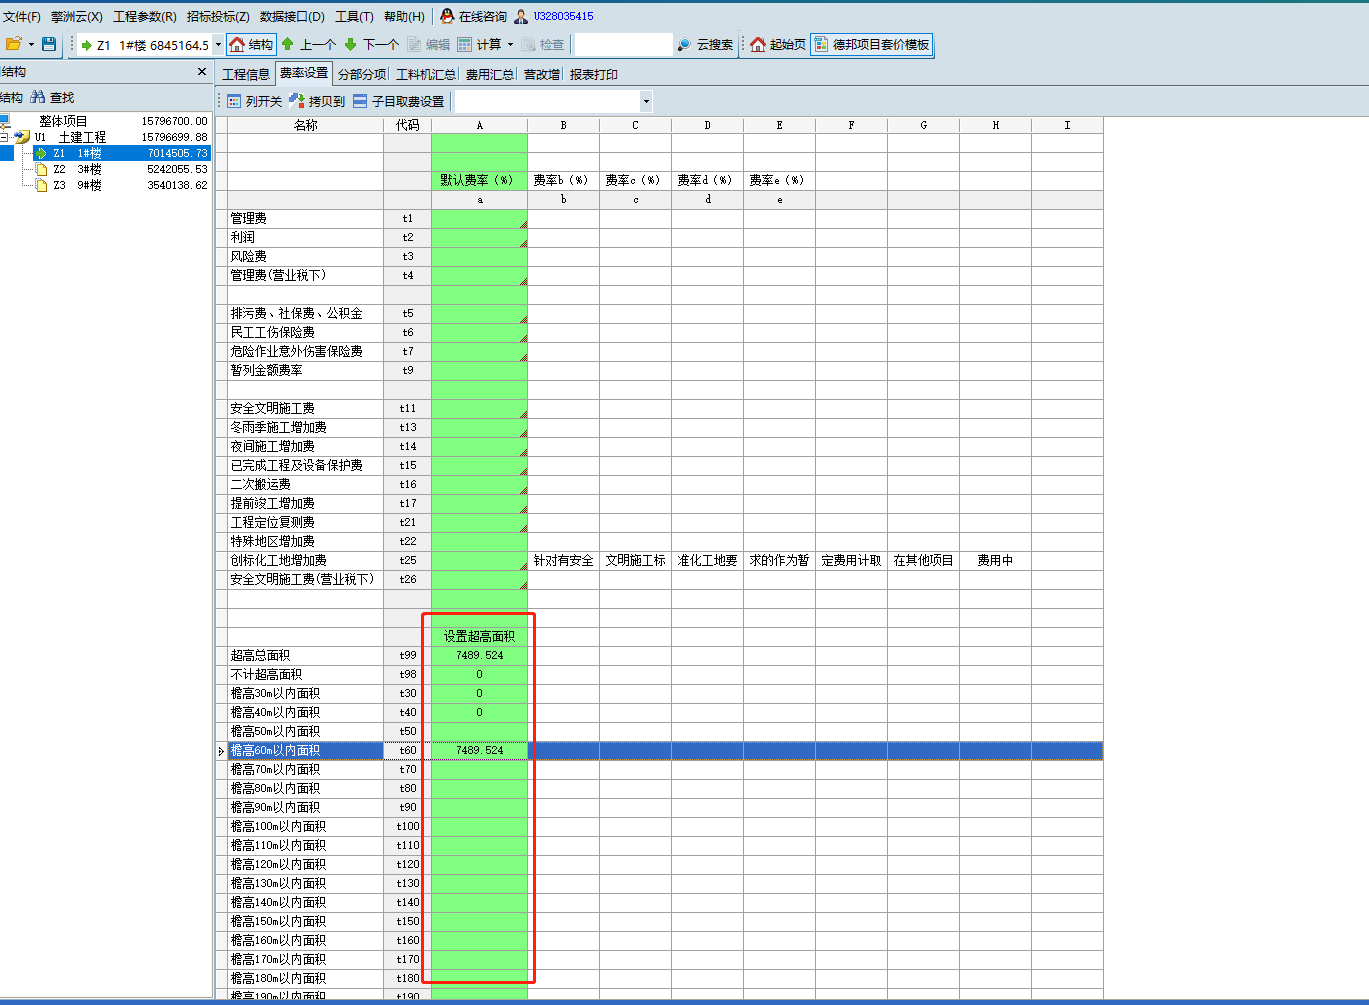The height and width of the screenshot is (1005, 1369).
Task: Switch to the 报表打印 tab
Action: pyautogui.click(x=594, y=74)
